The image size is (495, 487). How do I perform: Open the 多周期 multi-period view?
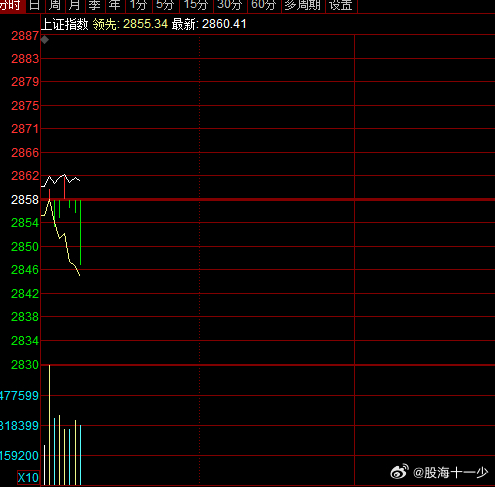point(303,6)
